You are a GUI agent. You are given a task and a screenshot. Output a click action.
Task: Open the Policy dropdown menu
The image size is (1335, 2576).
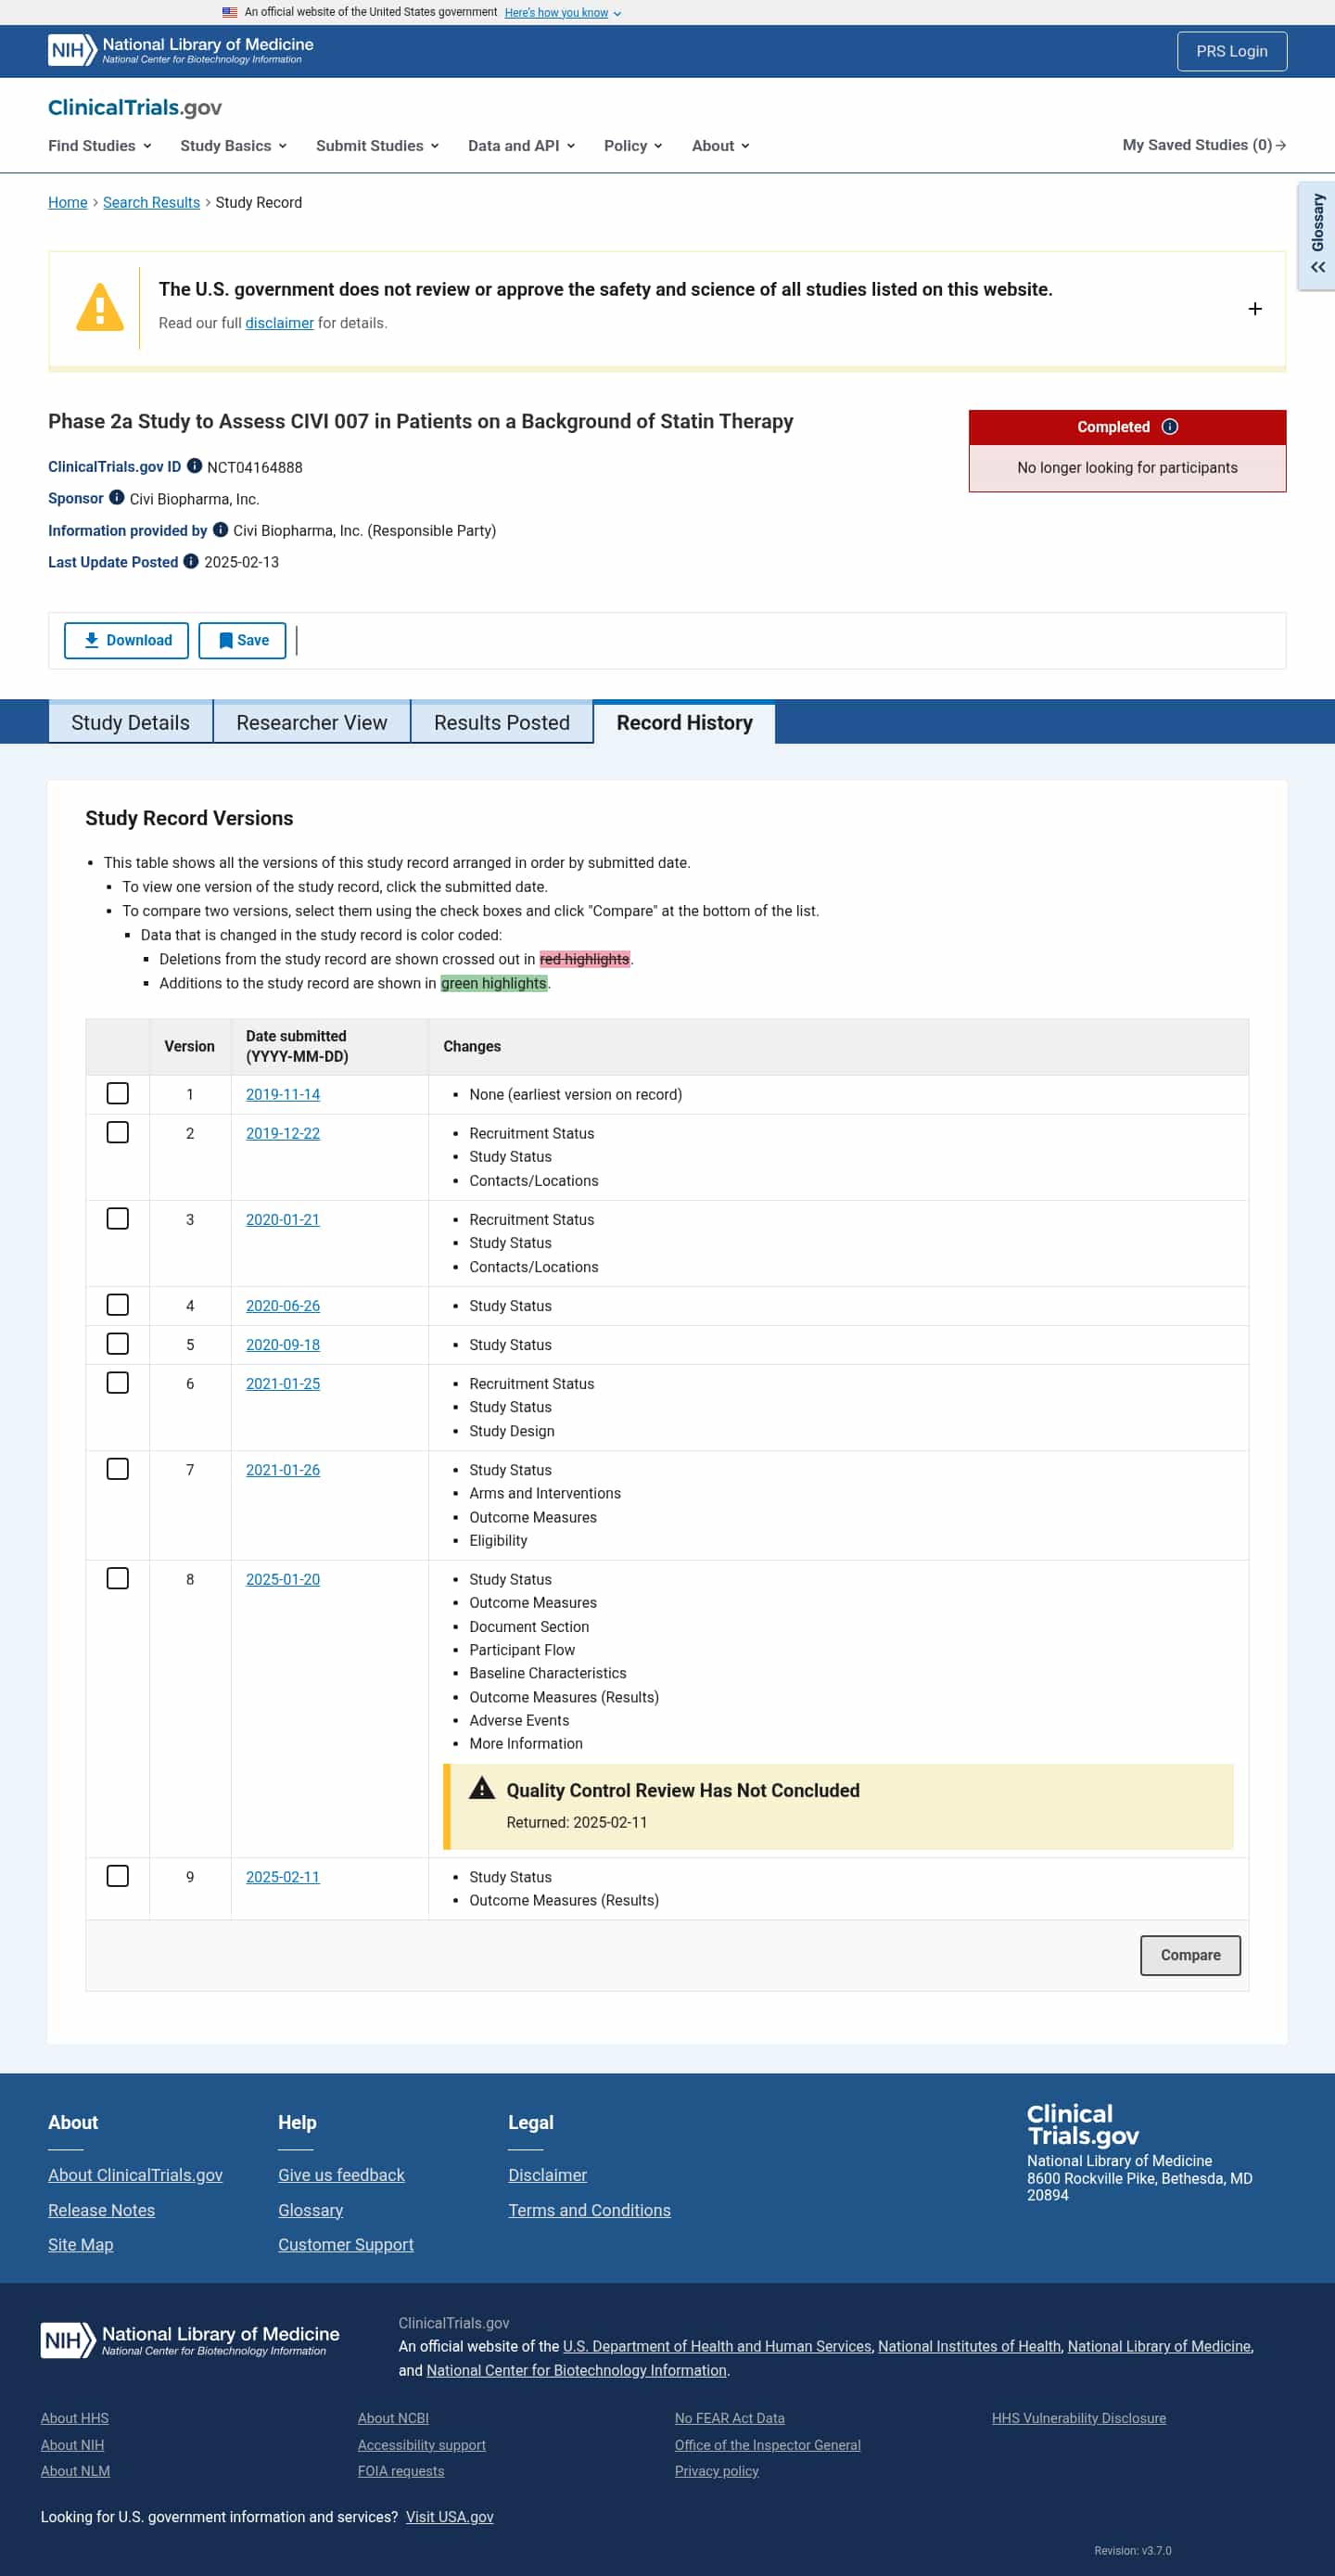coord(633,146)
